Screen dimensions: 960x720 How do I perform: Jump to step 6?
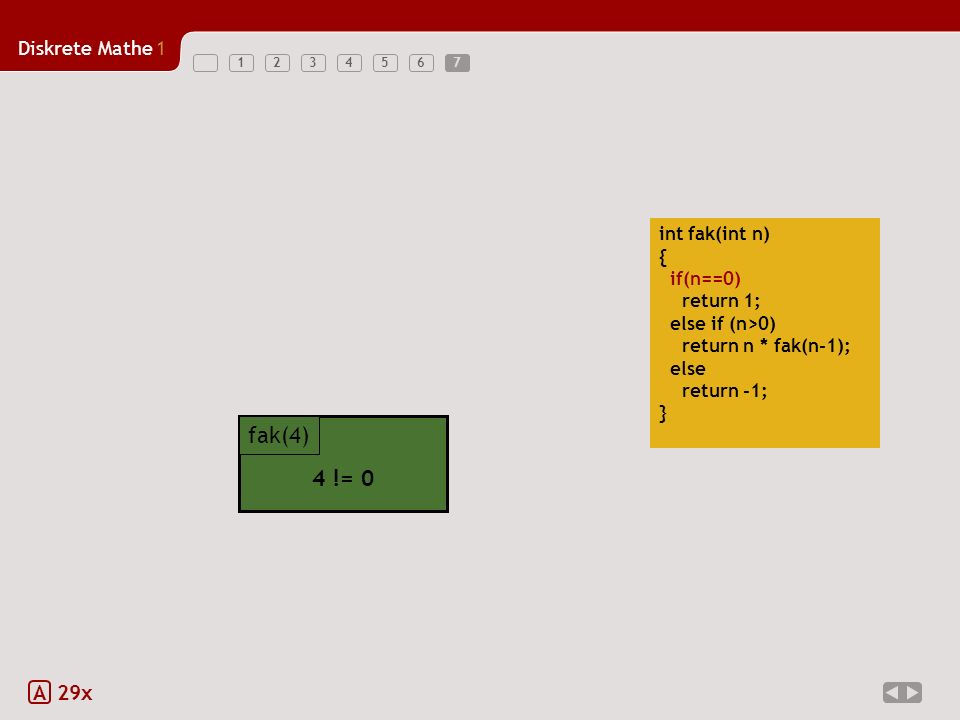(x=421, y=63)
